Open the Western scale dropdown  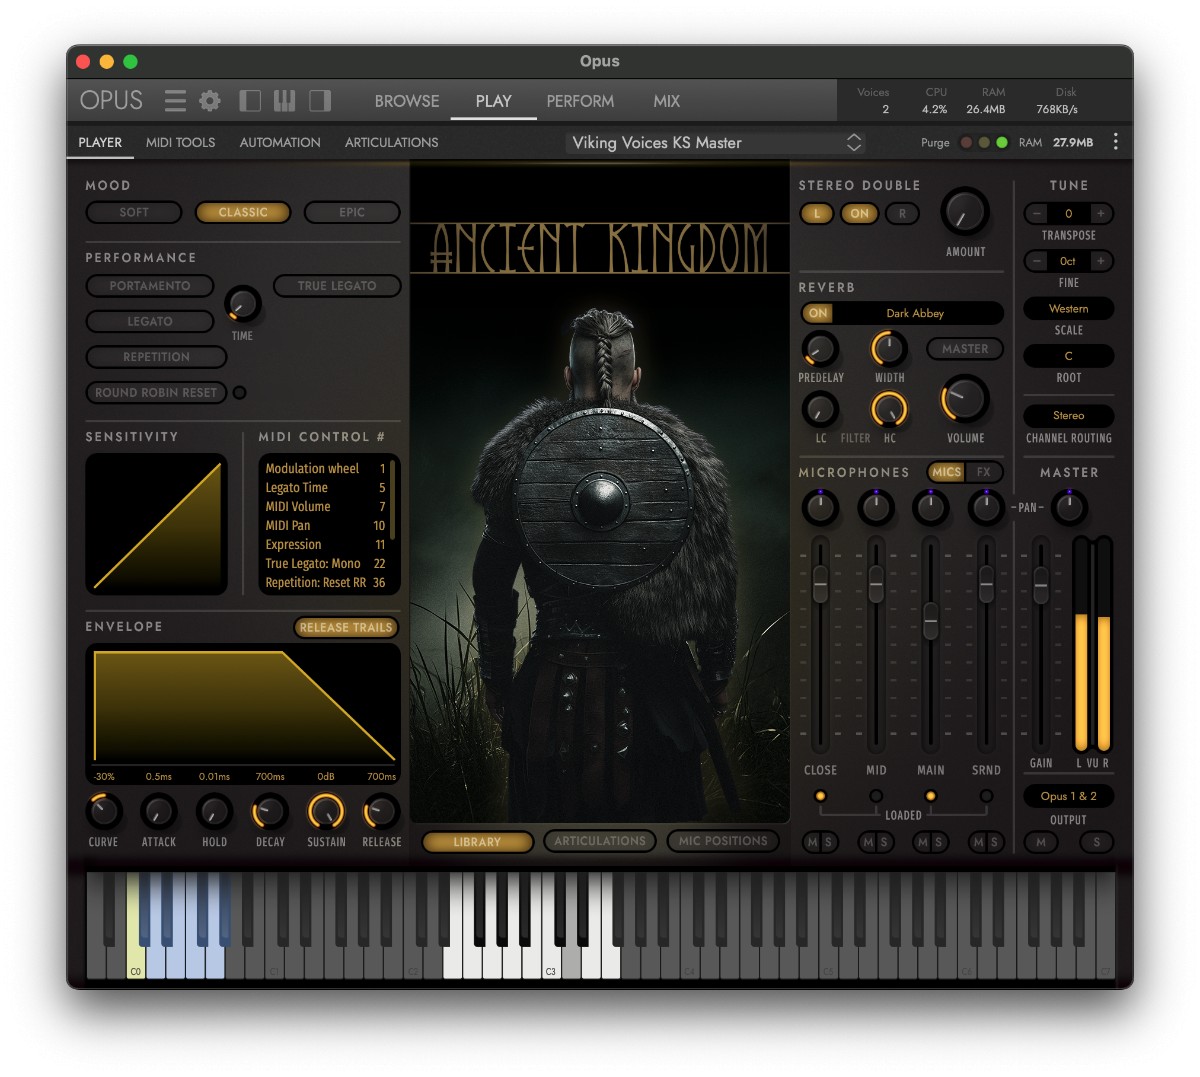[x=1068, y=308]
